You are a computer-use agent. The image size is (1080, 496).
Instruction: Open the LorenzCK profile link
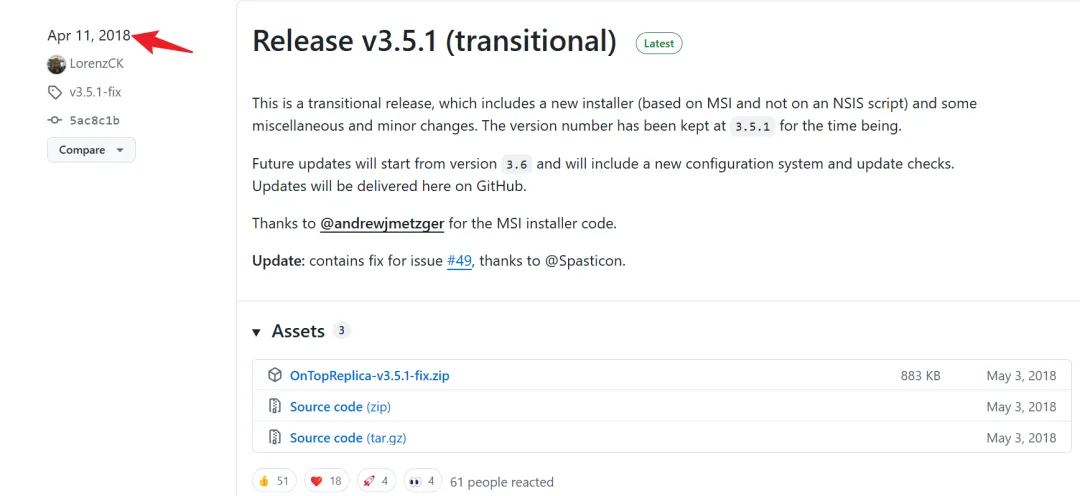(96, 64)
